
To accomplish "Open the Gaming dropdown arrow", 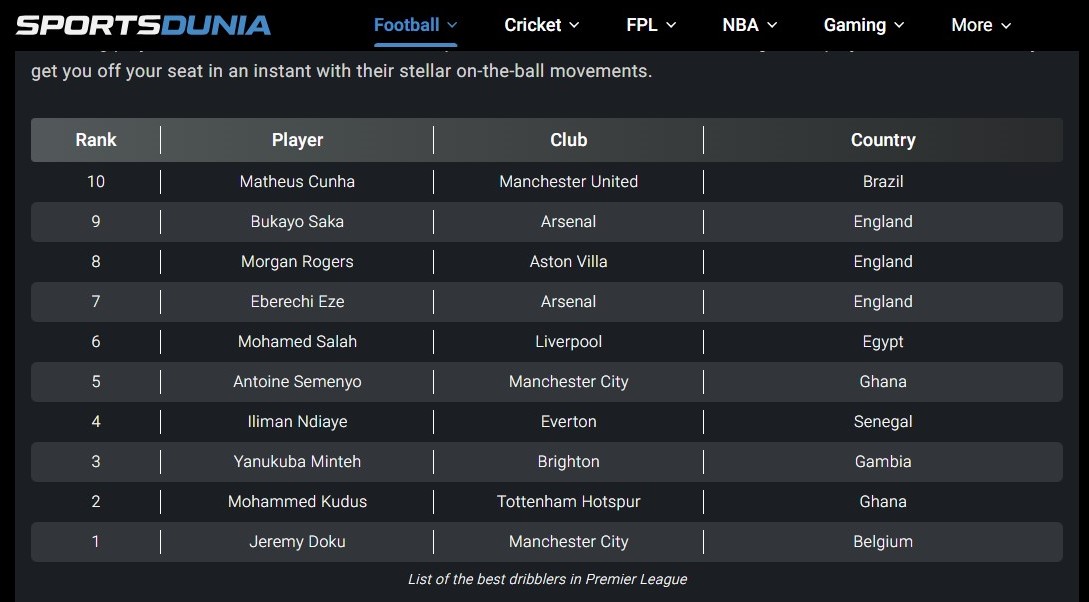I will click(899, 25).
